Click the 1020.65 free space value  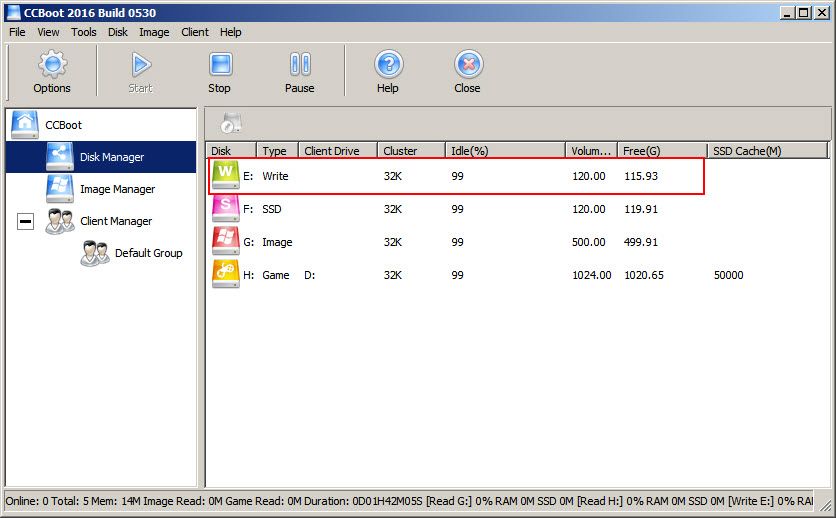[644, 275]
